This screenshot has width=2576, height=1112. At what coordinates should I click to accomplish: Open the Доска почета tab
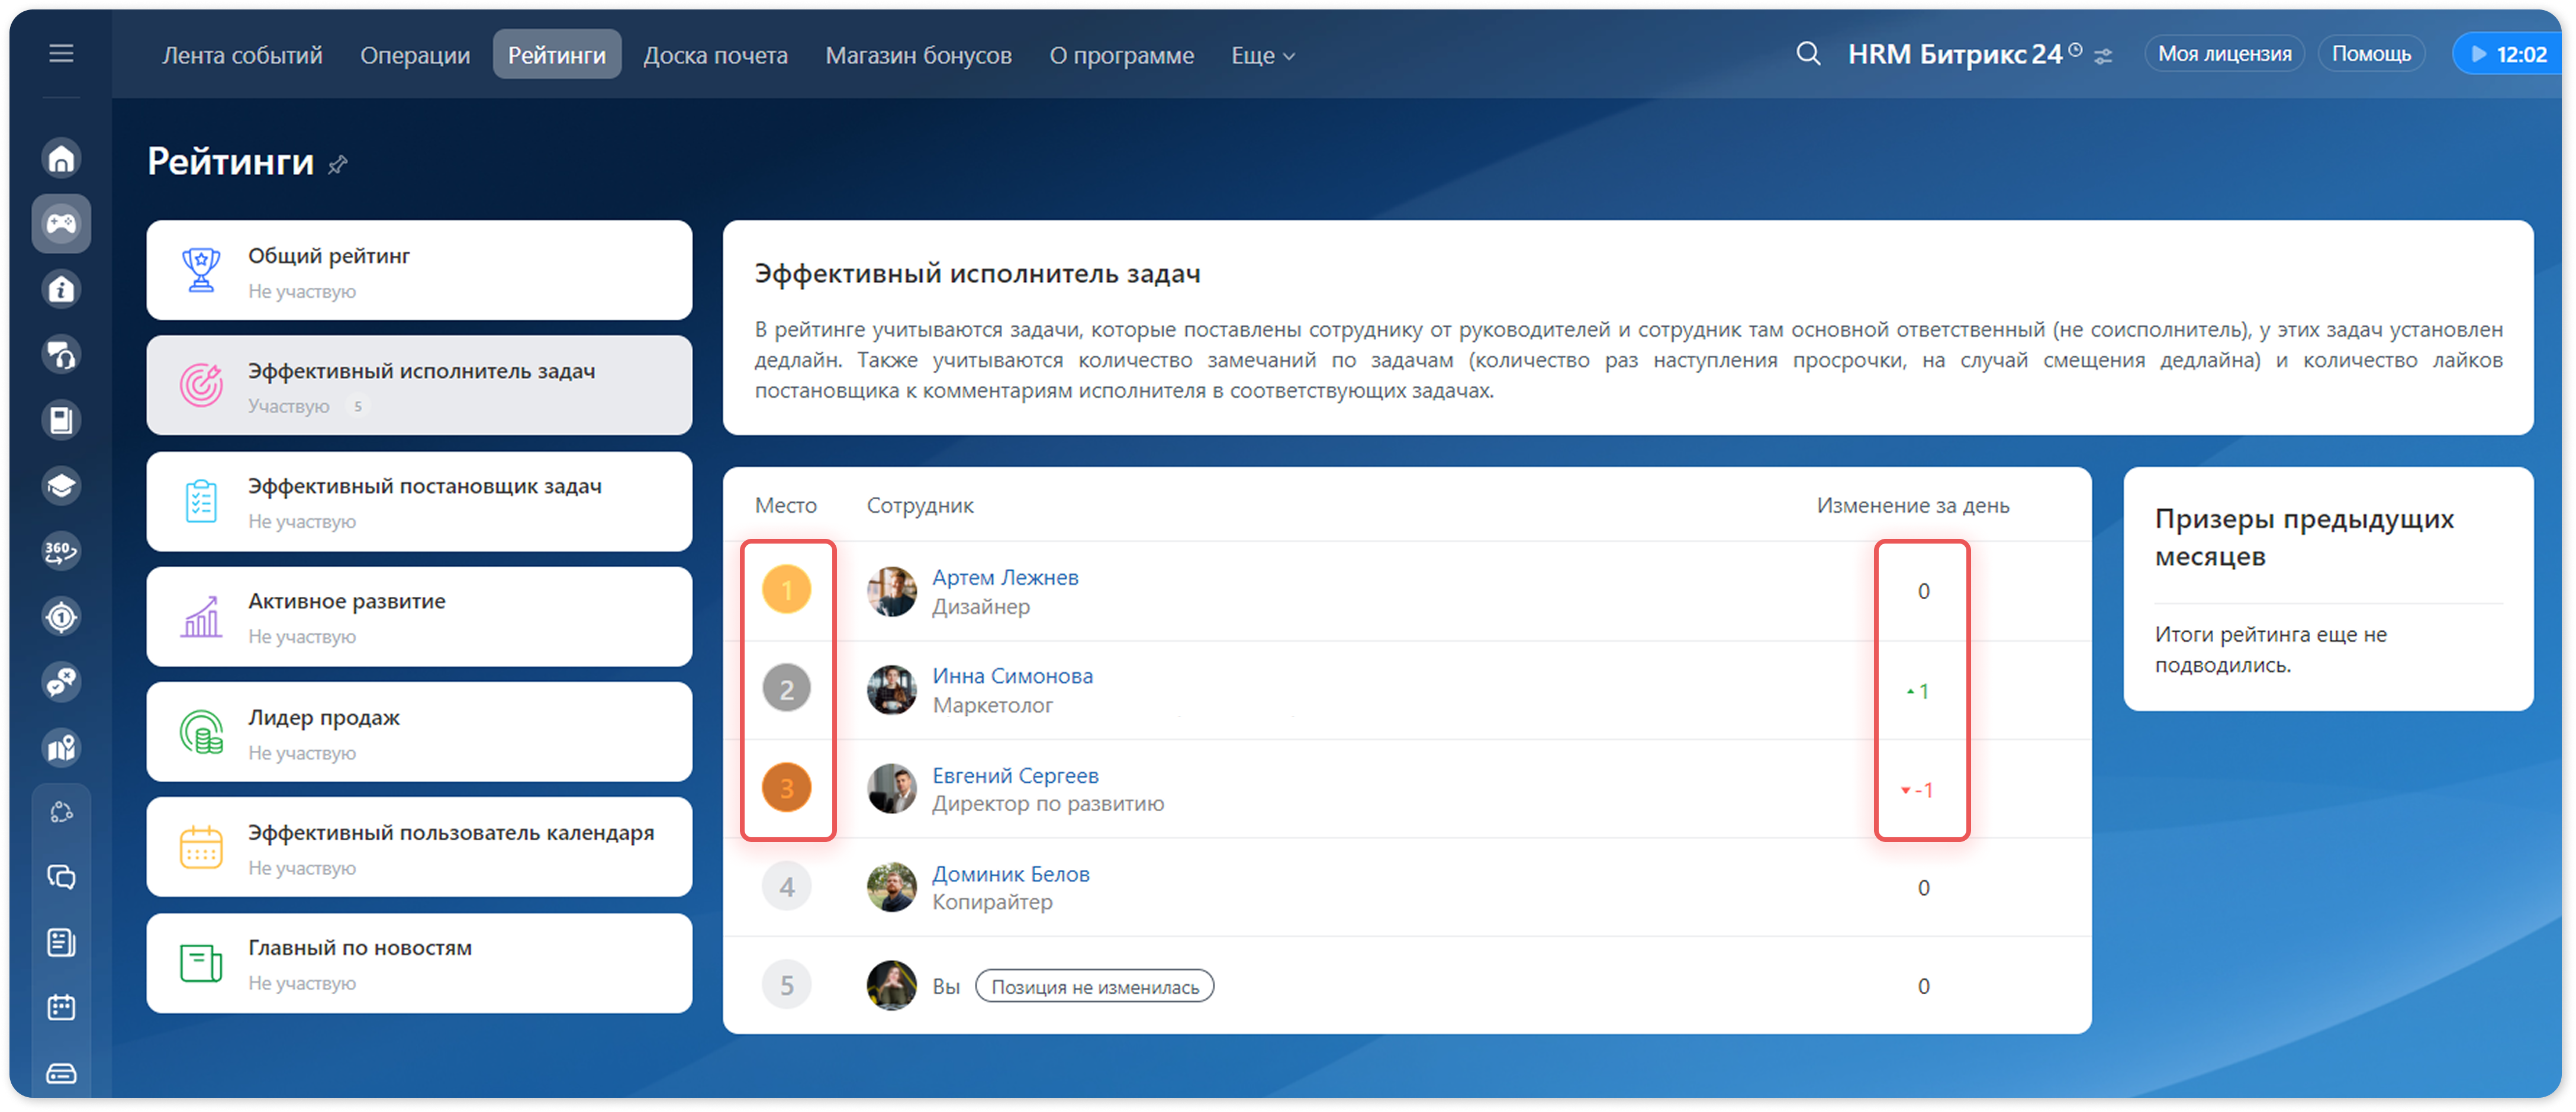click(715, 56)
